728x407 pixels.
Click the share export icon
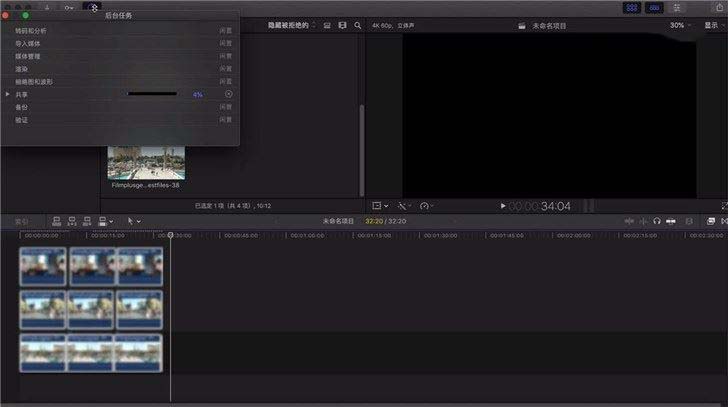pyautogui.click(x=719, y=7)
